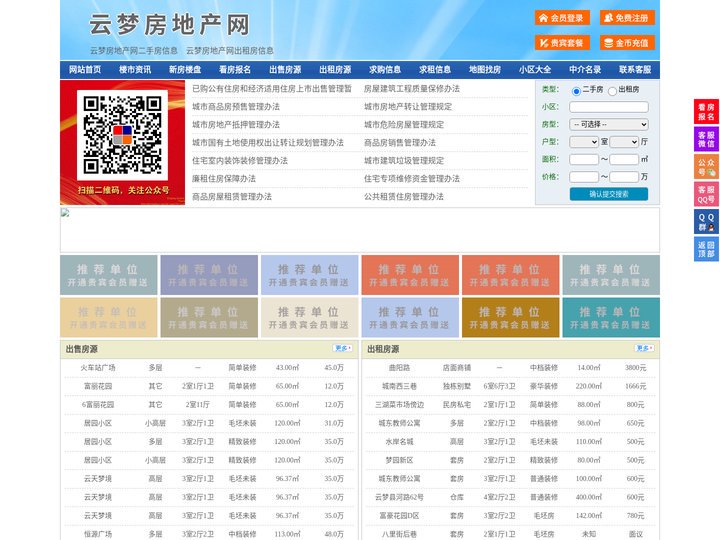Open 求租信息 navigation item
Image resolution: width=720 pixels, height=540 pixels.
(435, 70)
